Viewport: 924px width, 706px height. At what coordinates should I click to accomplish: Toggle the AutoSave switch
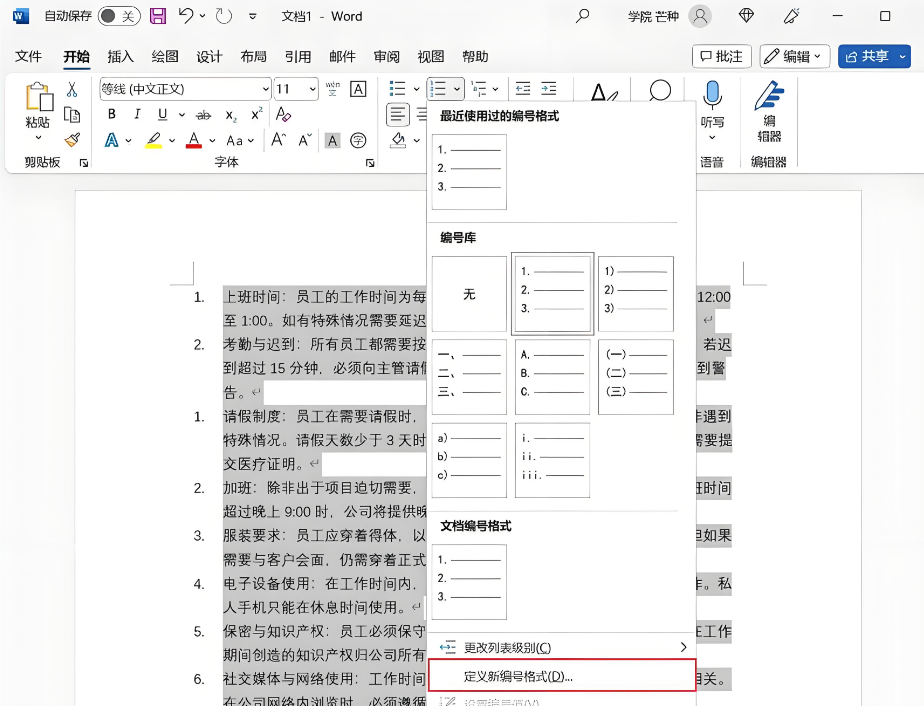119,16
